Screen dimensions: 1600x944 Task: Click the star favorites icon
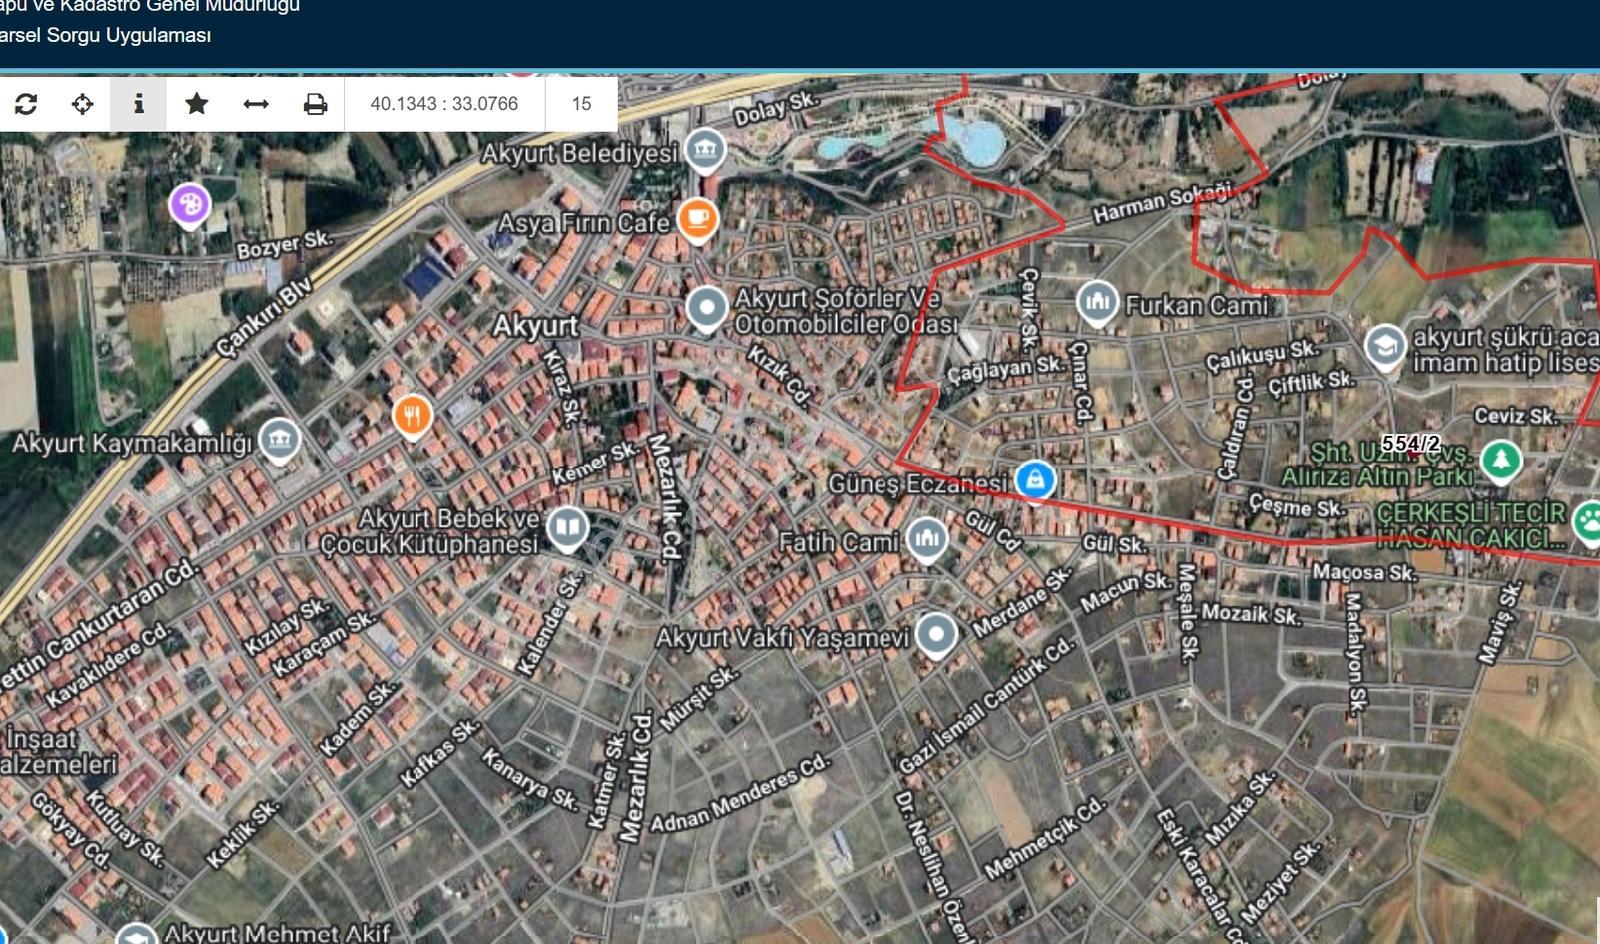[x=197, y=104]
